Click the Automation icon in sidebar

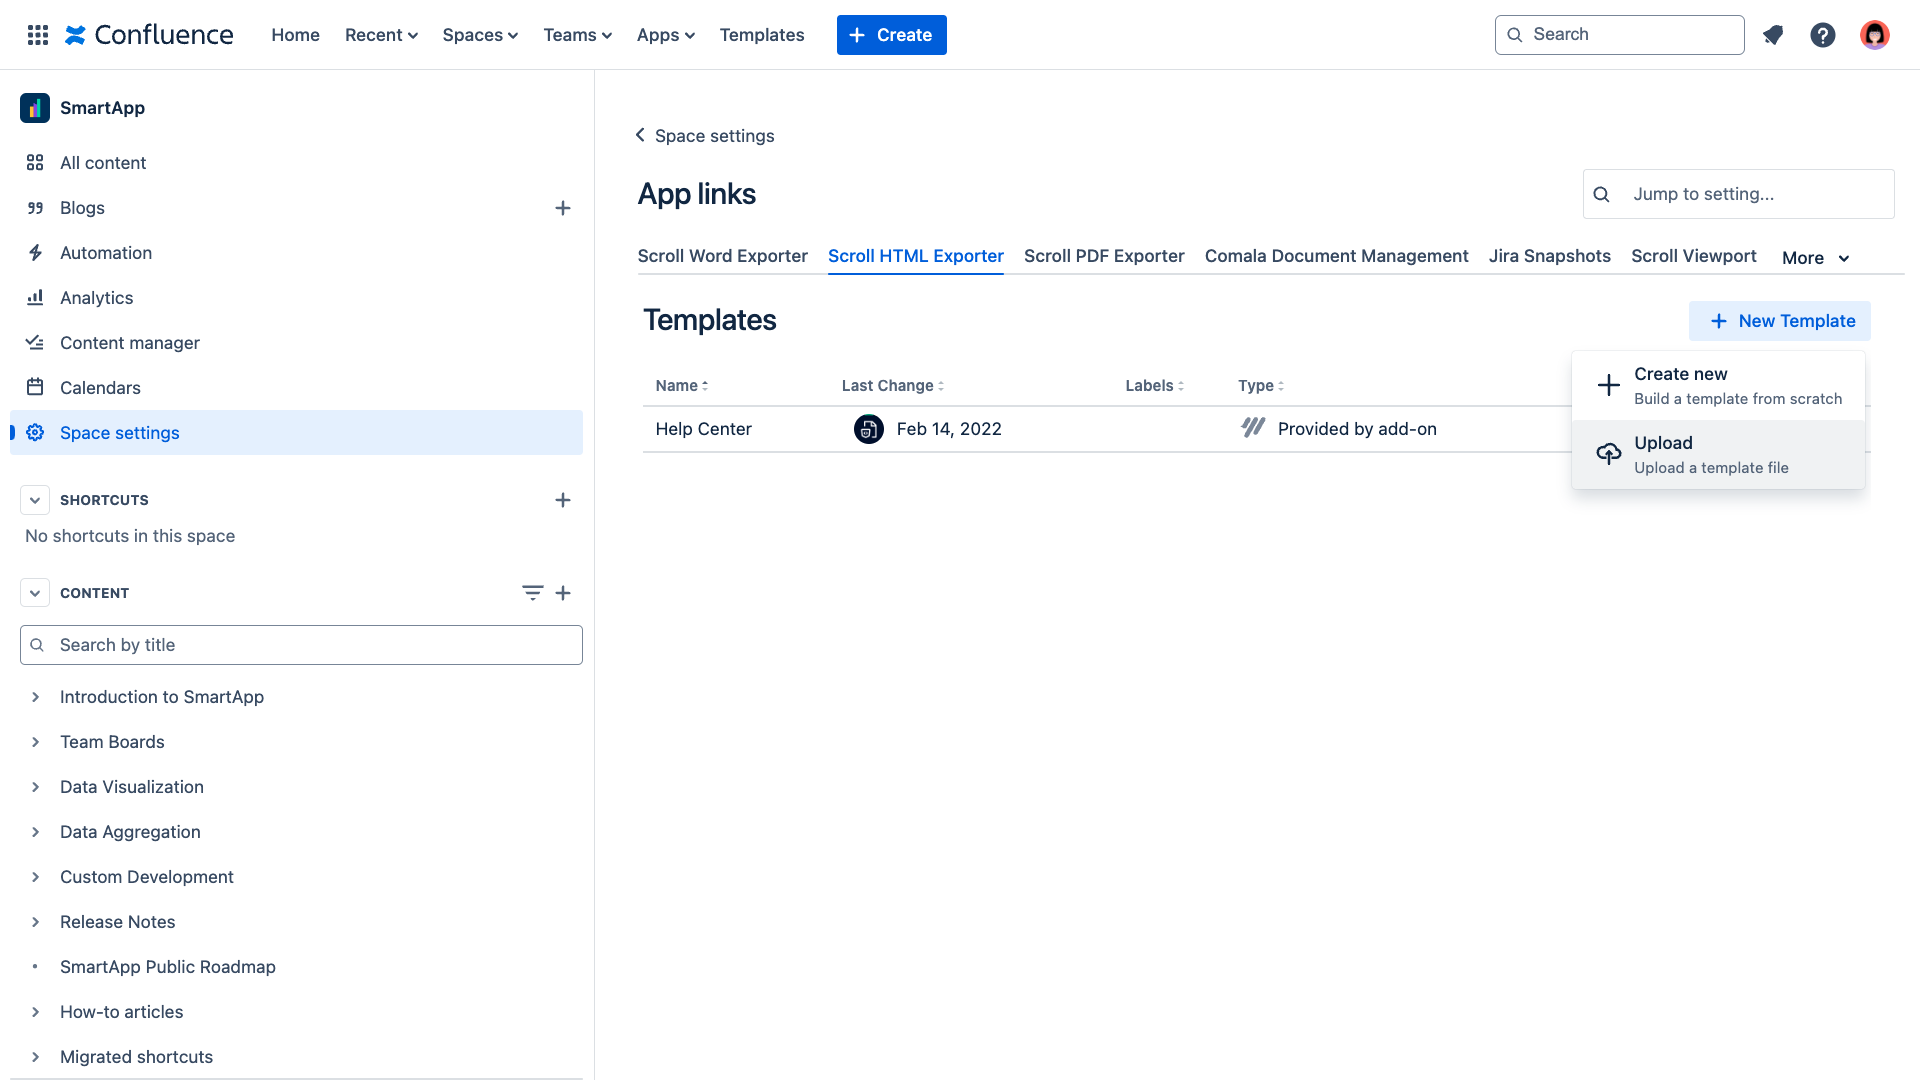pyautogui.click(x=36, y=252)
